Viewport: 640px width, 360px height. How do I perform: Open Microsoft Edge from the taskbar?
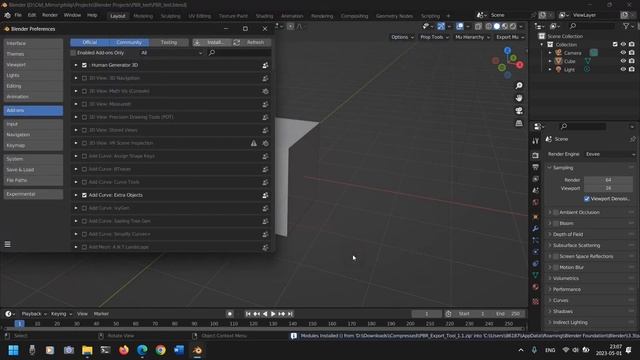142,350
